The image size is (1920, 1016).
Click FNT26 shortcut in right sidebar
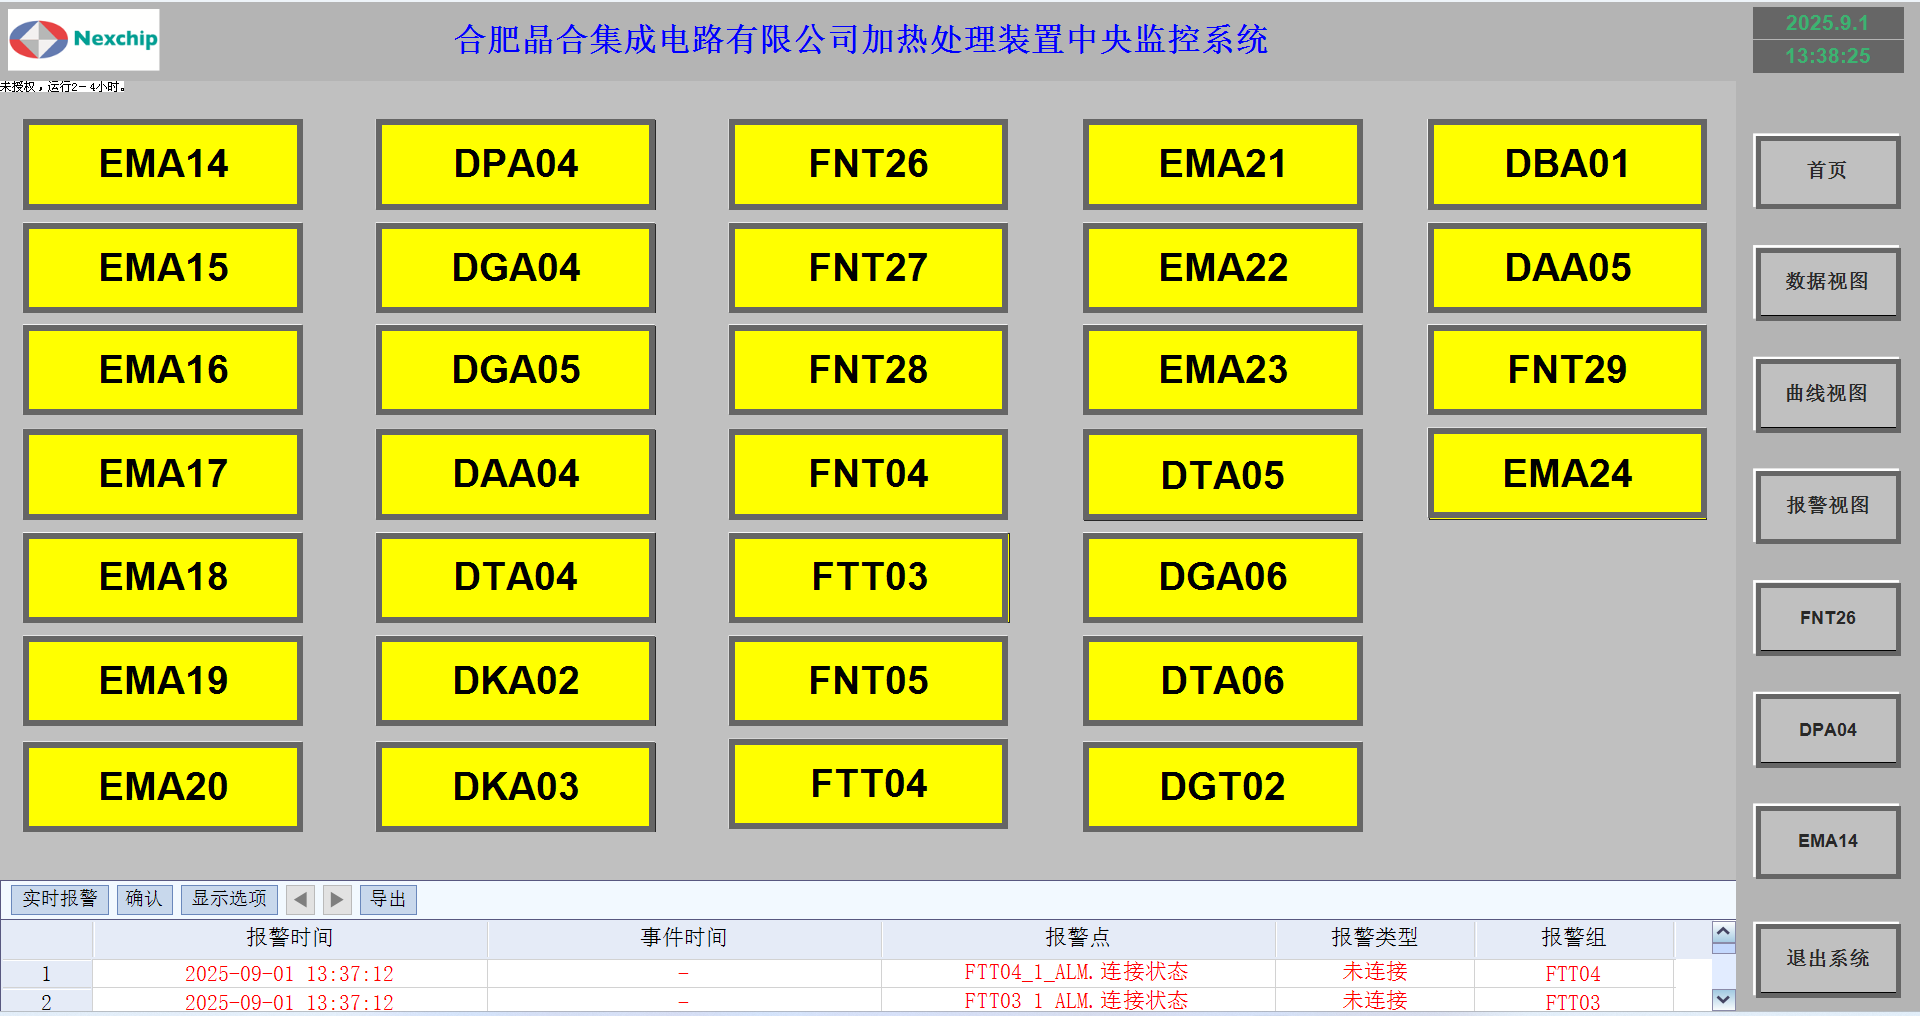click(1826, 618)
